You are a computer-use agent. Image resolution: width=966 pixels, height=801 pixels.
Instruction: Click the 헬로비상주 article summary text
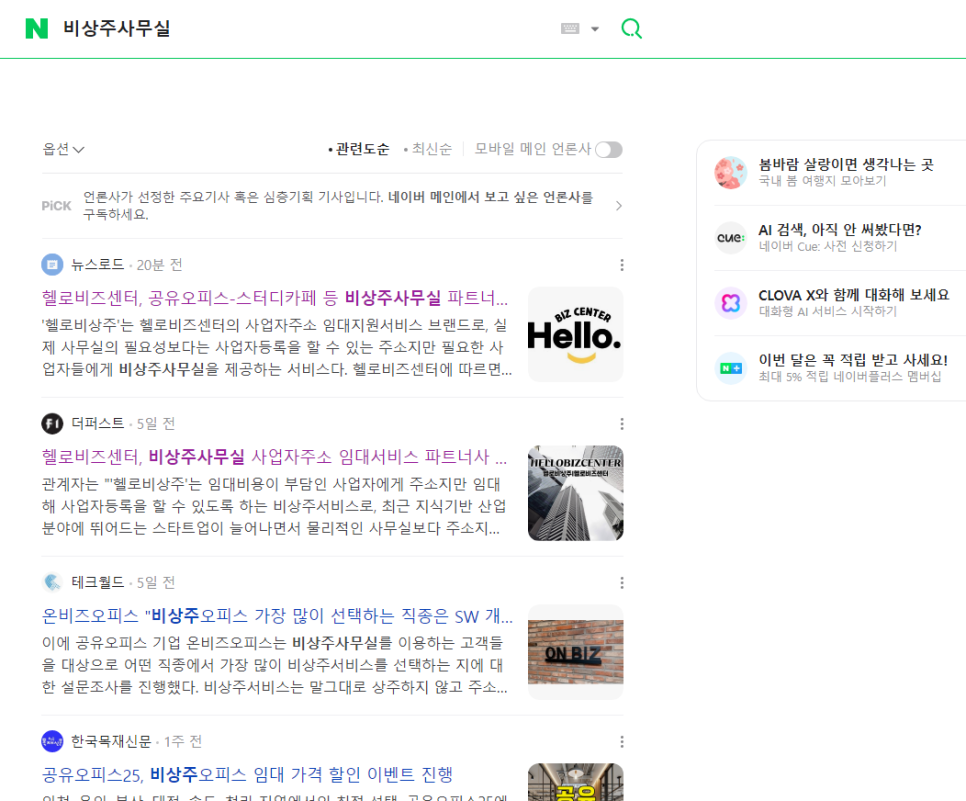click(x=277, y=348)
